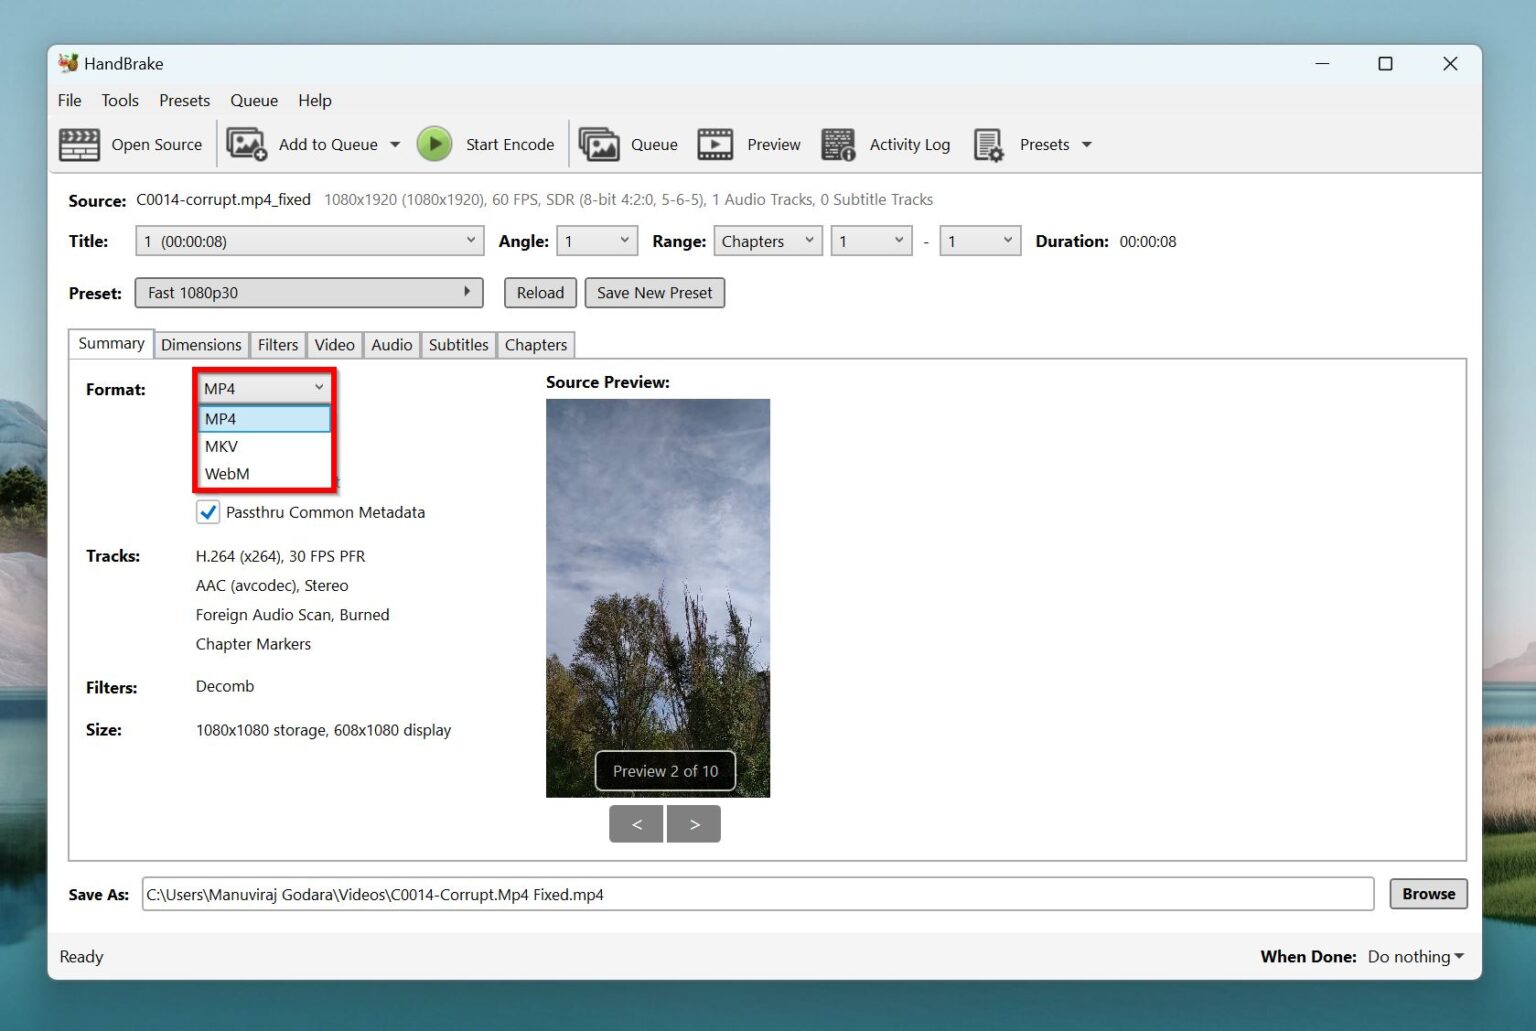Start Encode with the green play icon
Viewport: 1536px width, 1031px height.
(434, 144)
